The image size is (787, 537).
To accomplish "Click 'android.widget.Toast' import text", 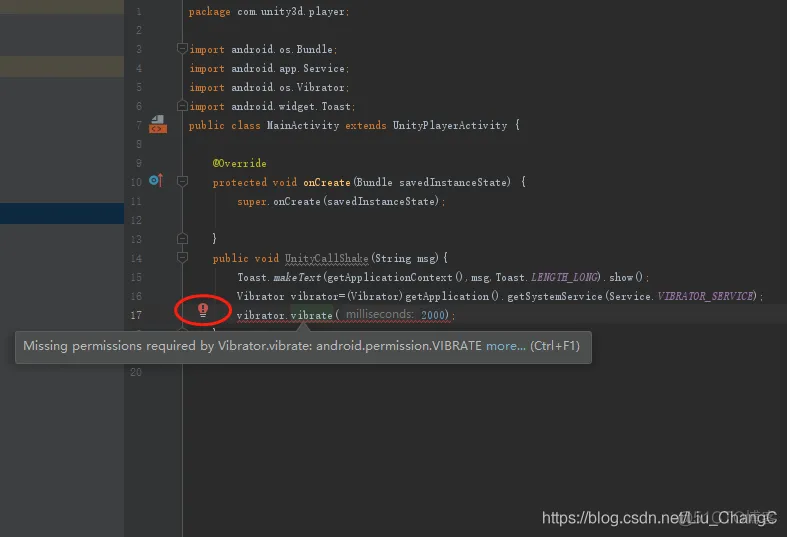I will coord(291,106).
